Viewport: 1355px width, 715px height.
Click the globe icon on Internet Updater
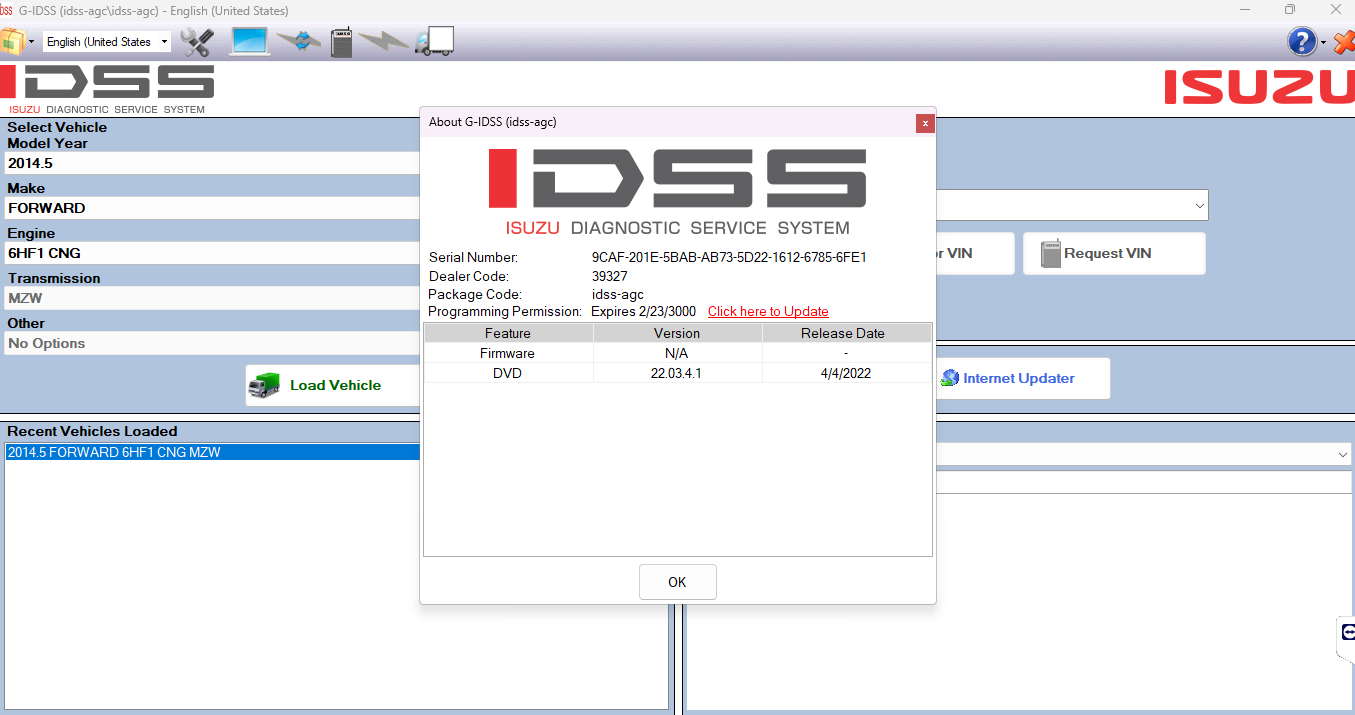coord(949,378)
